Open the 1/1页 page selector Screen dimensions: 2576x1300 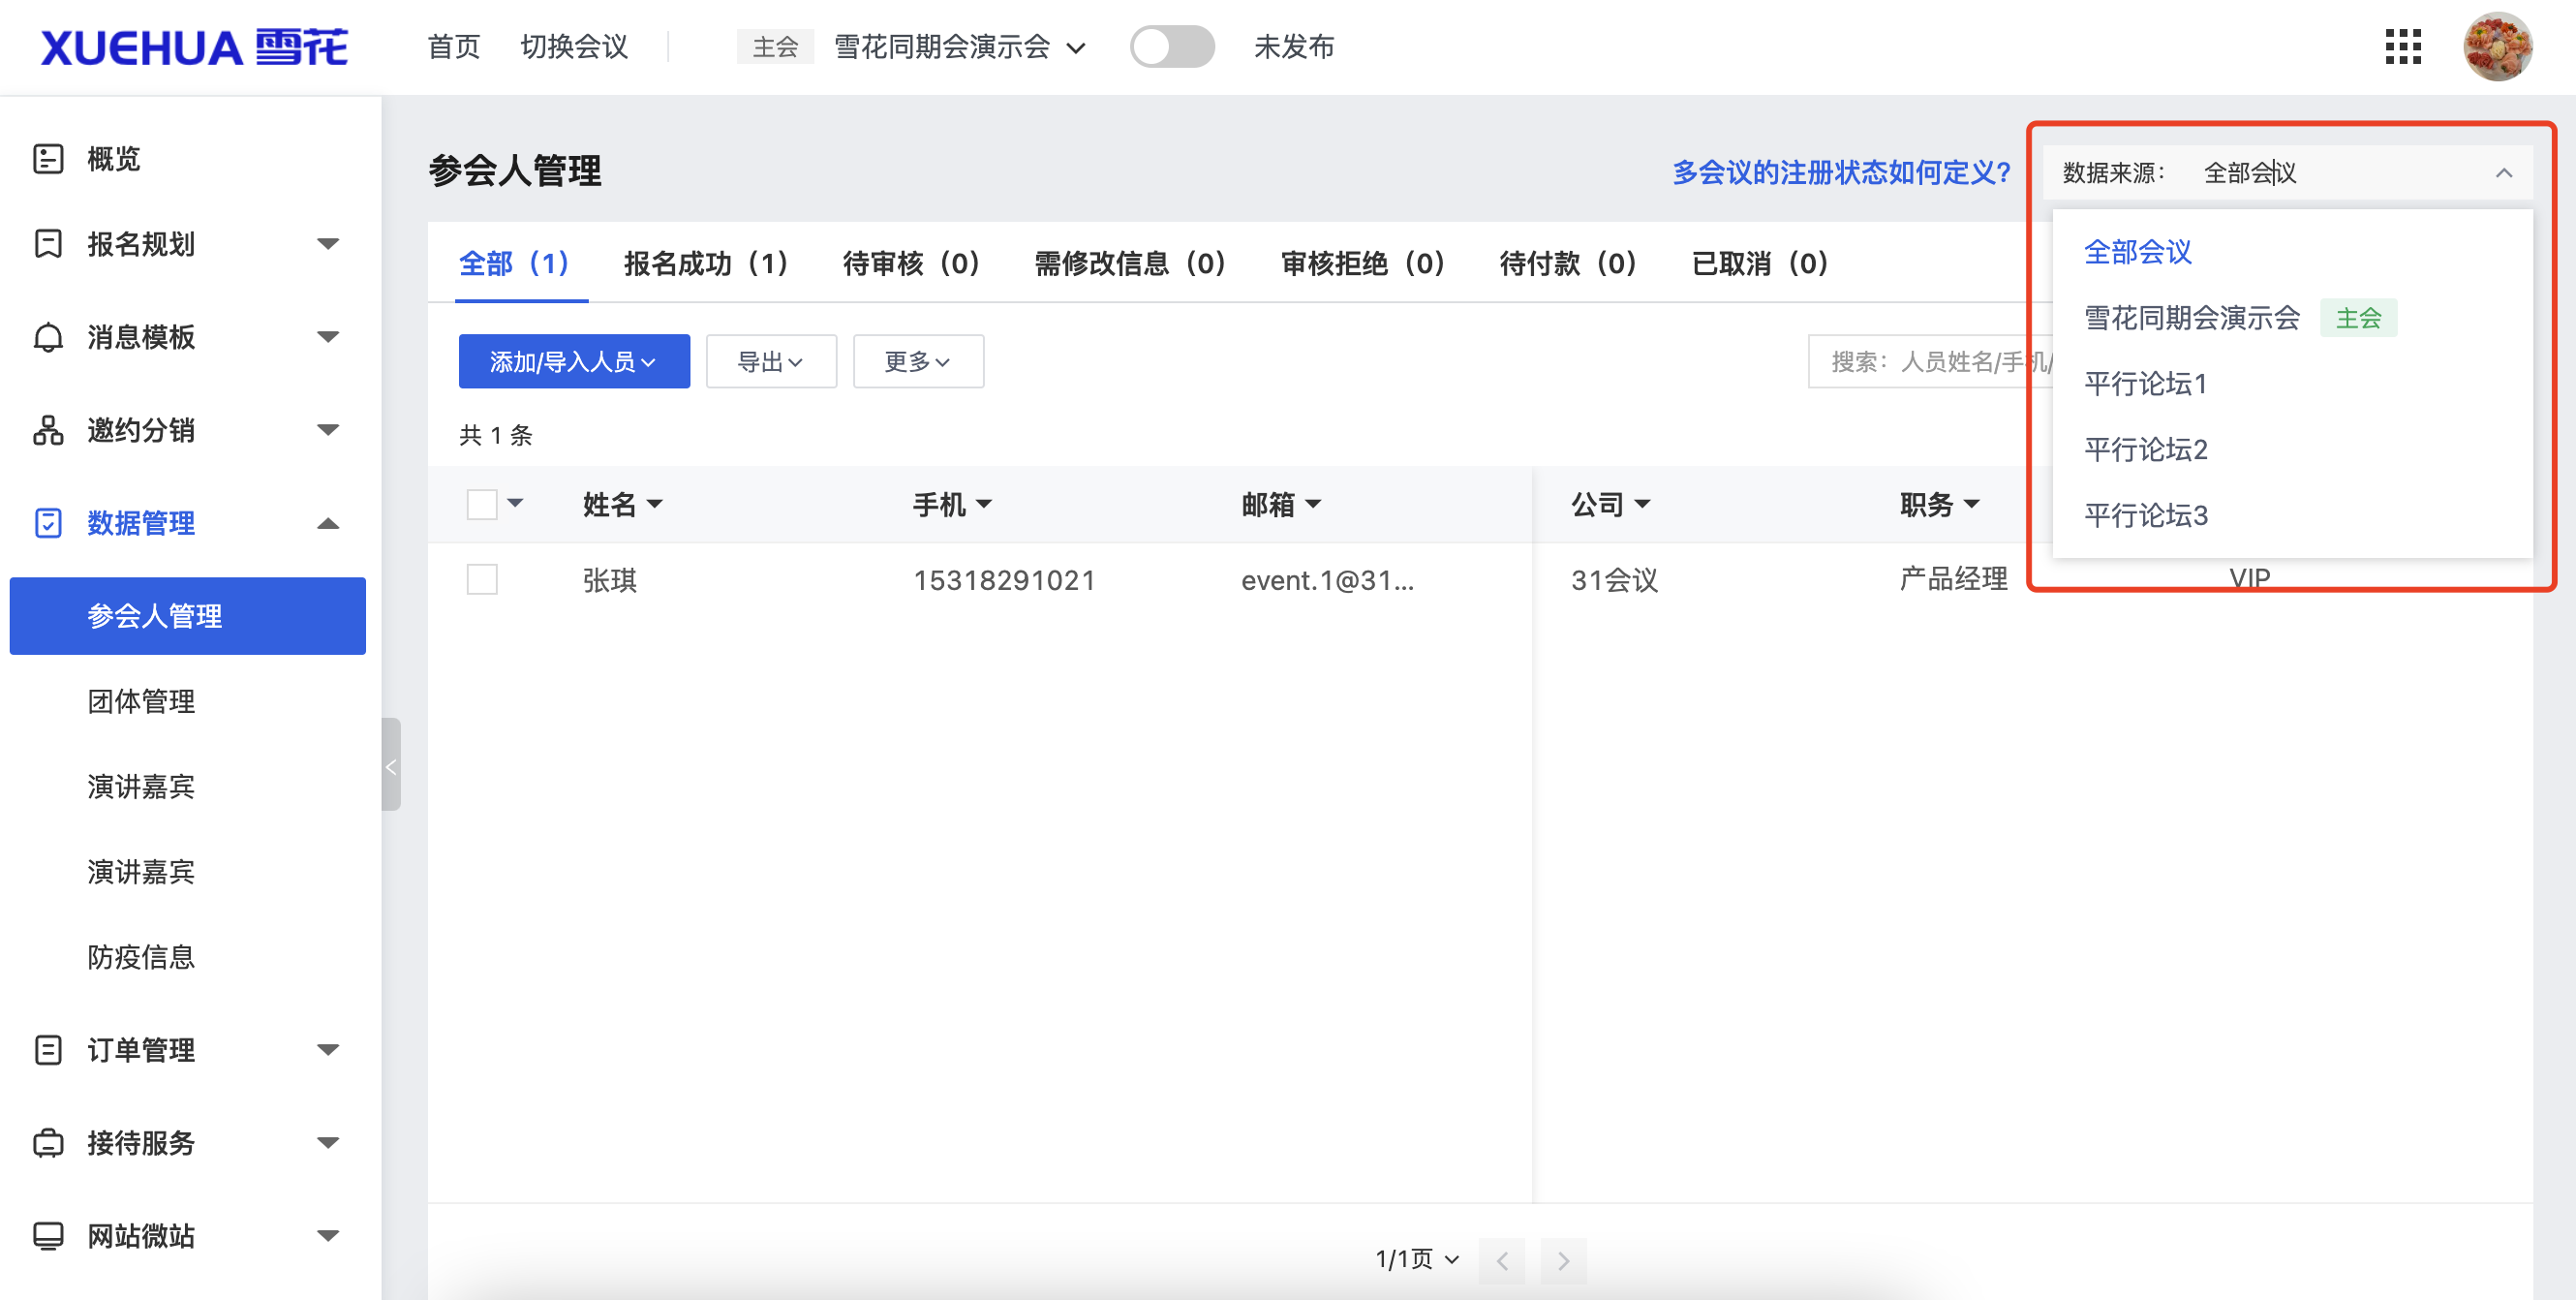click(x=1418, y=1259)
